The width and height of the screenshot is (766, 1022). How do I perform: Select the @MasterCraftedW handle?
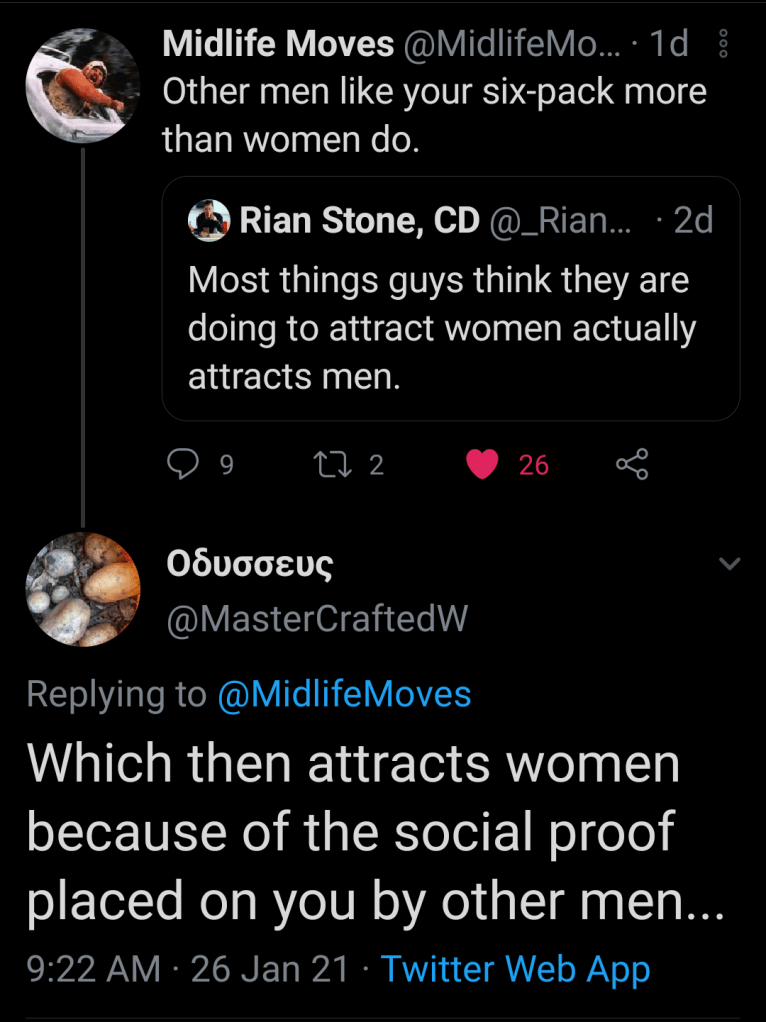(315, 620)
